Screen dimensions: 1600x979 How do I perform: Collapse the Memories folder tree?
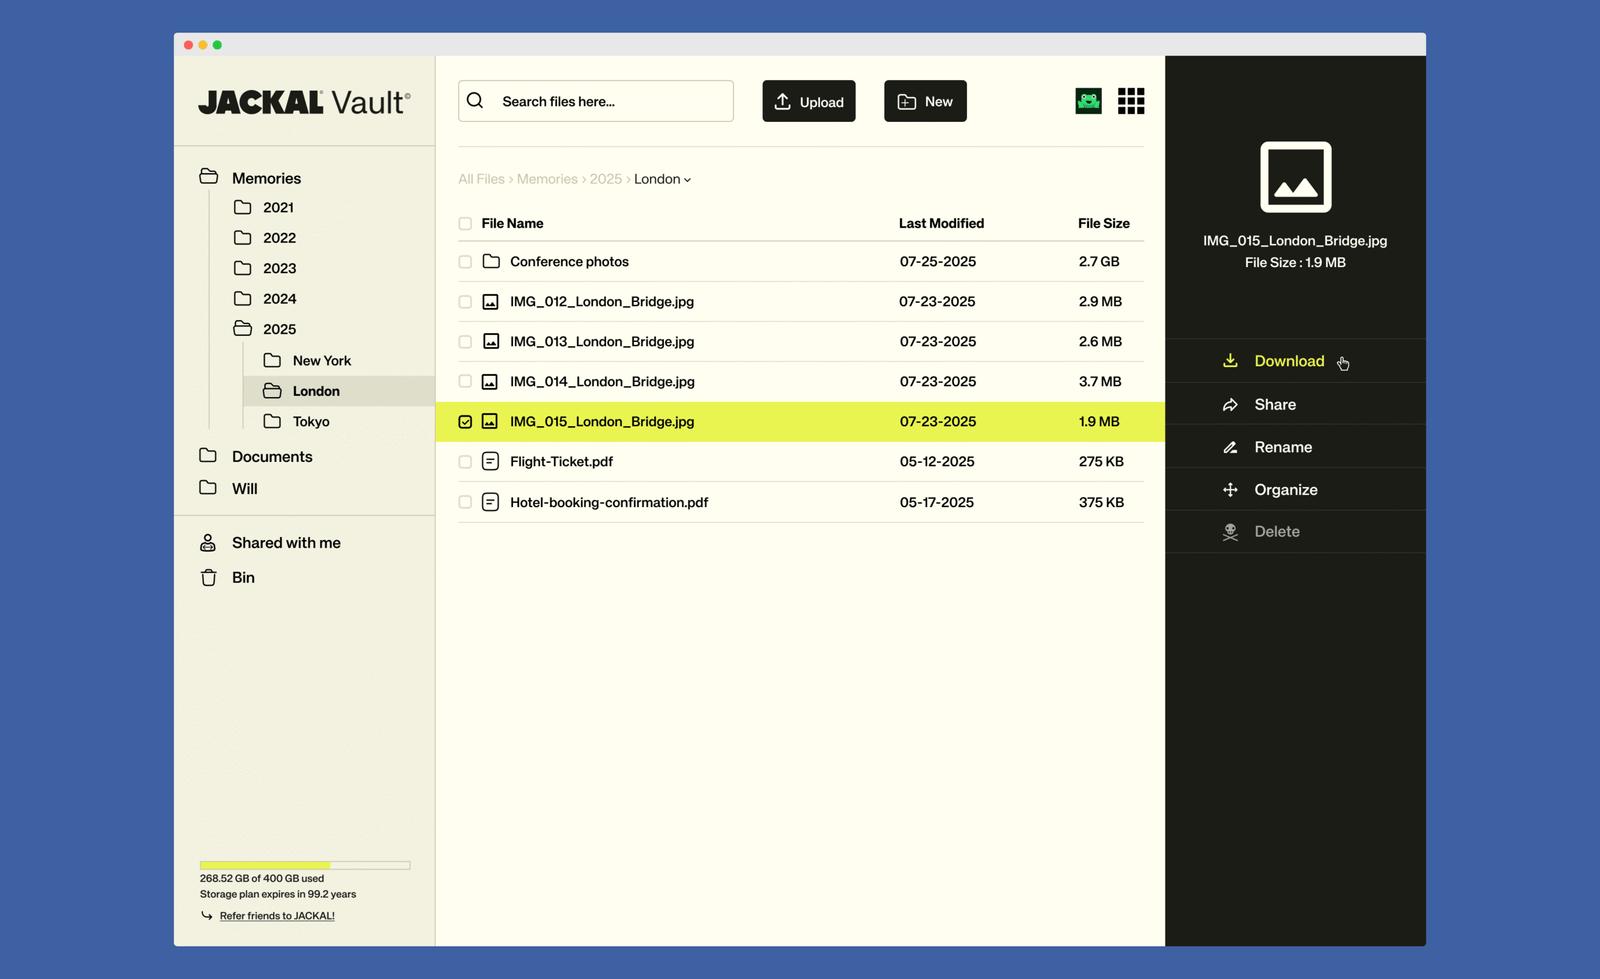(x=209, y=178)
